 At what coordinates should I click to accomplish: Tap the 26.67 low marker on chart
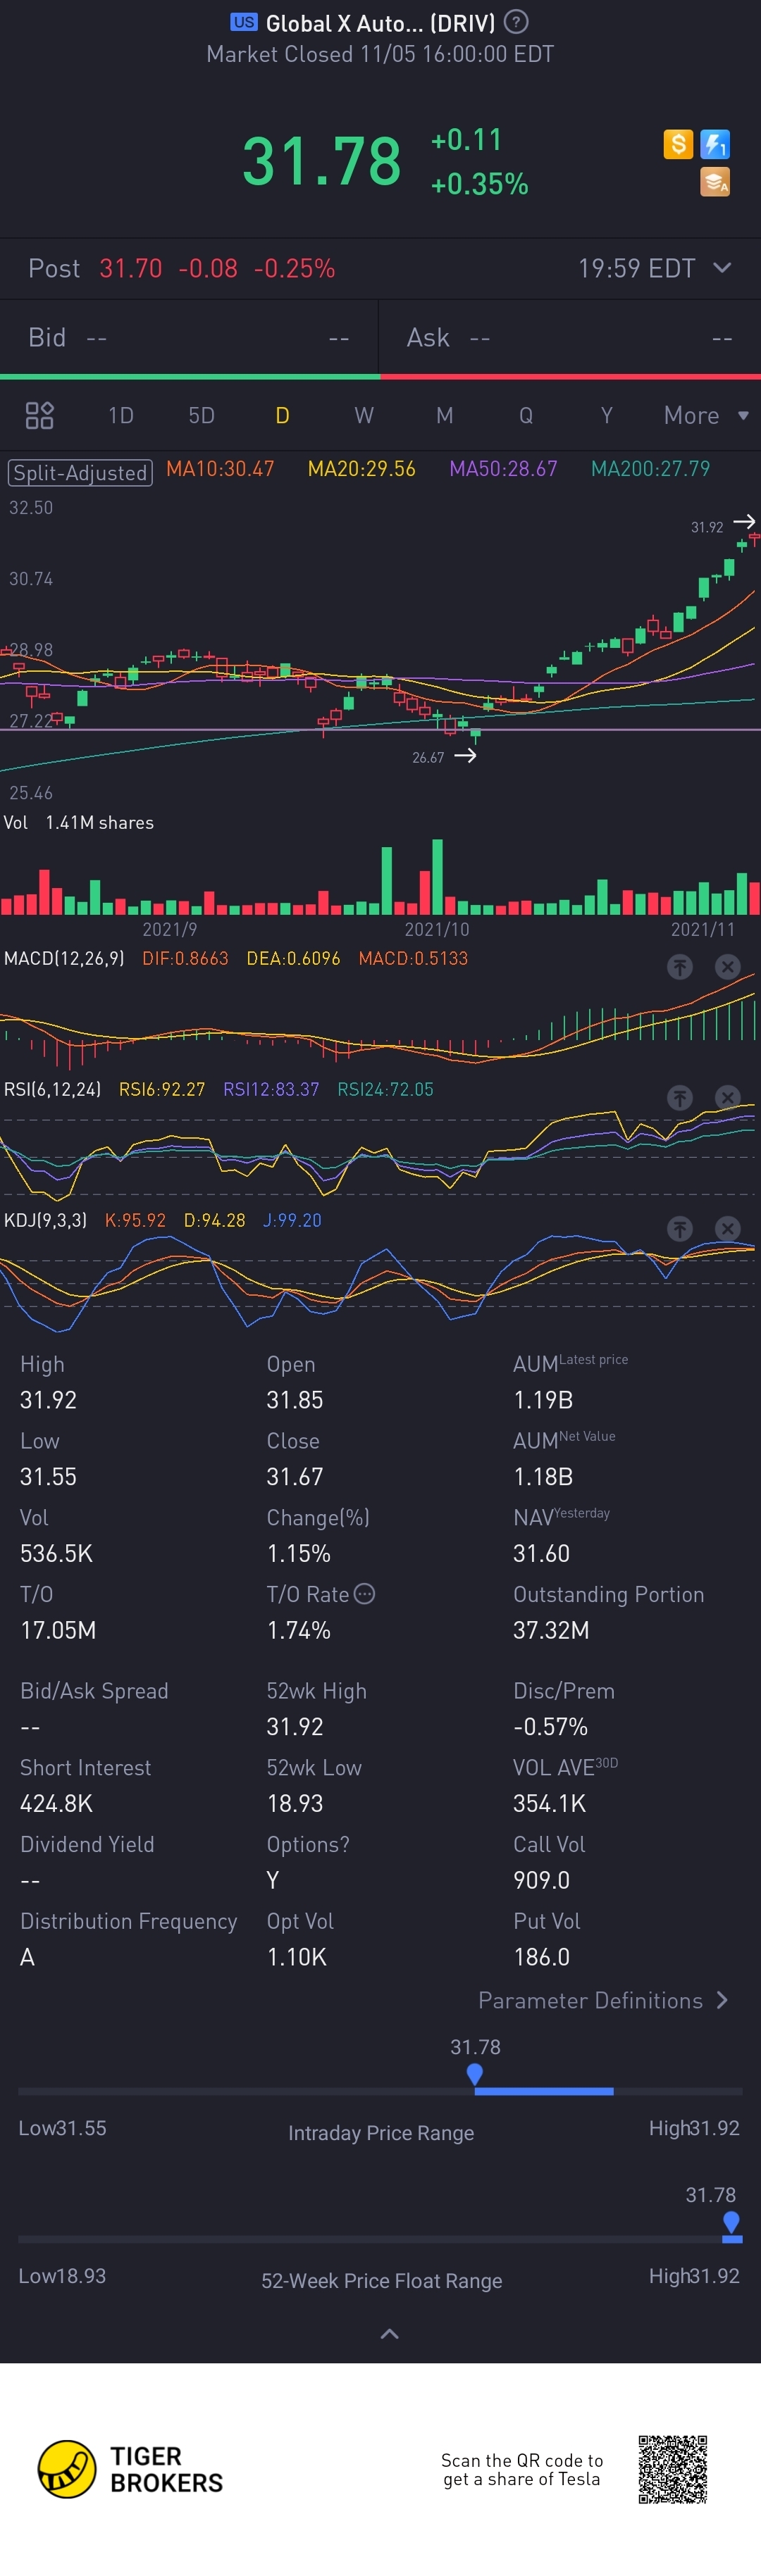428,757
